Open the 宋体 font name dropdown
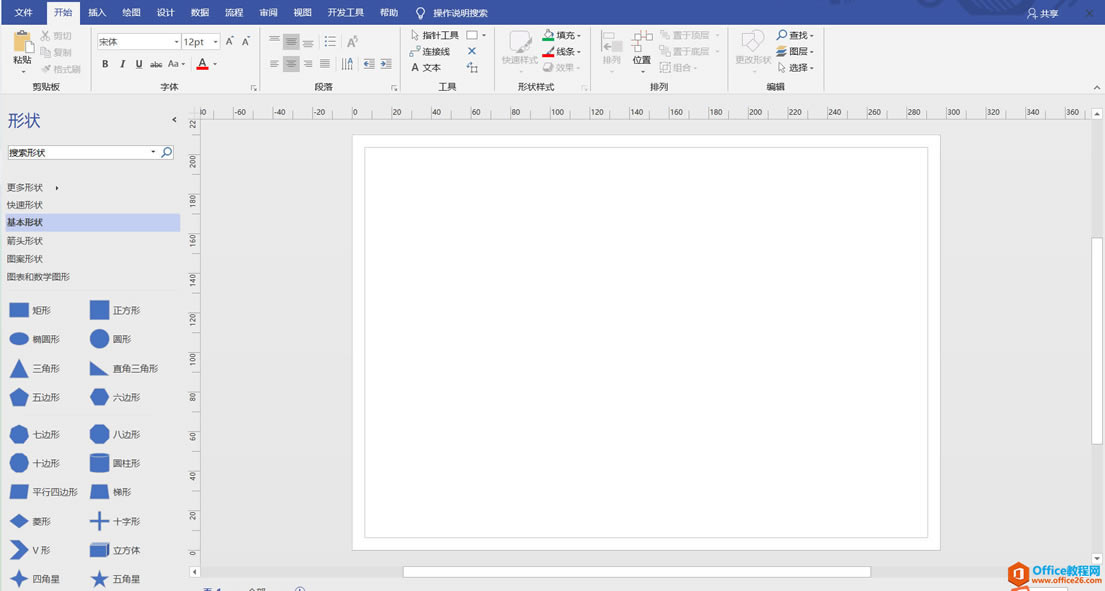This screenshot has height=591, width=1105. 176,42
